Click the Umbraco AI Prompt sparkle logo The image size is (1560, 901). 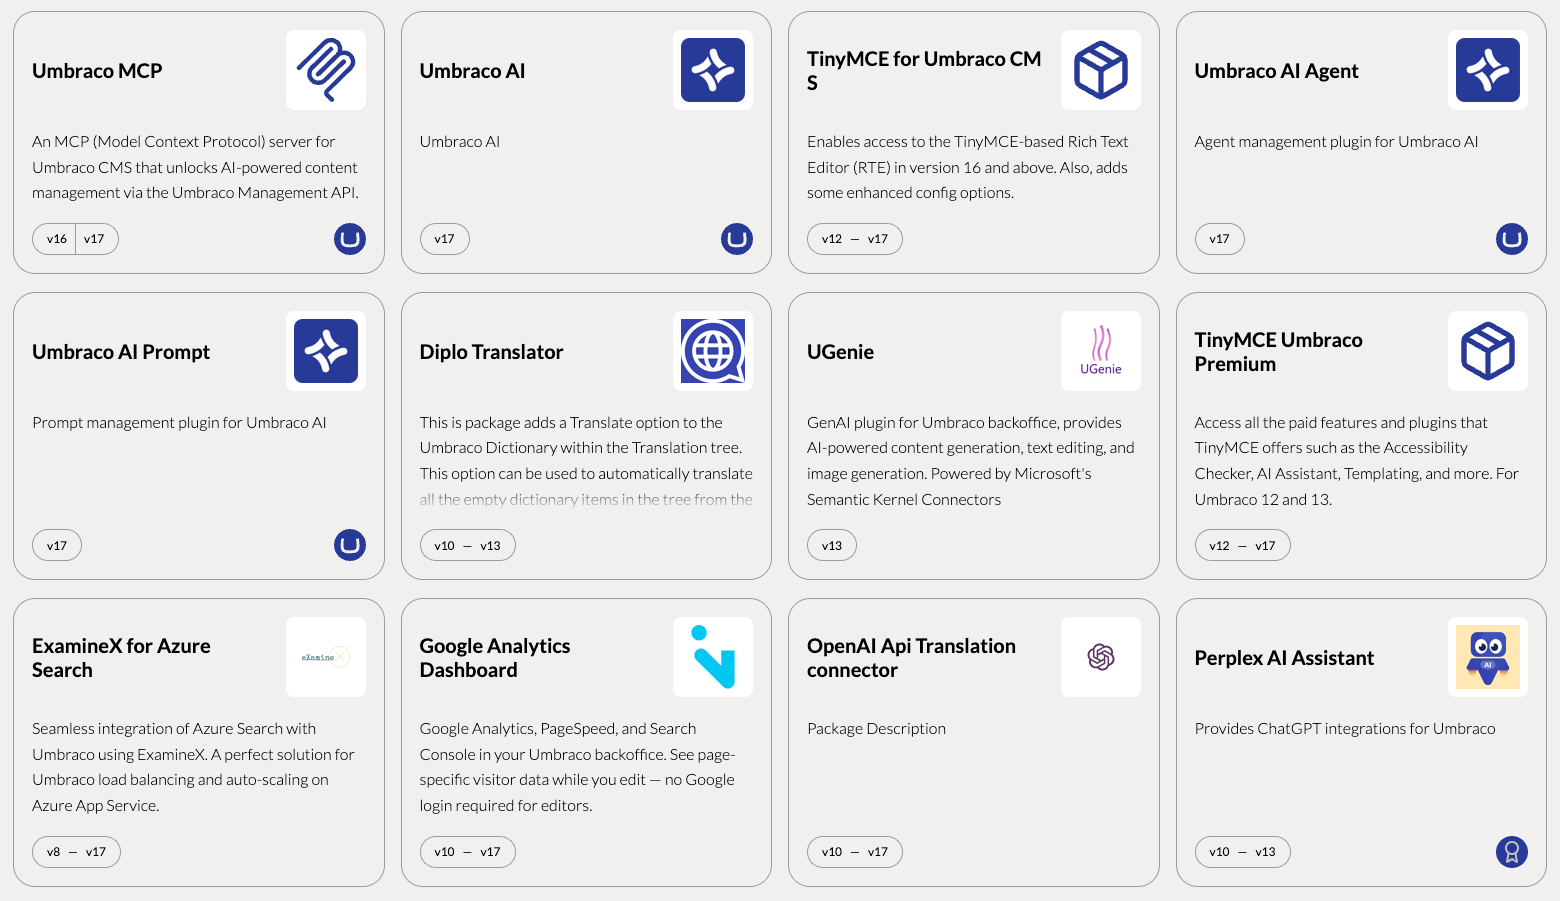tap(326, 351)
